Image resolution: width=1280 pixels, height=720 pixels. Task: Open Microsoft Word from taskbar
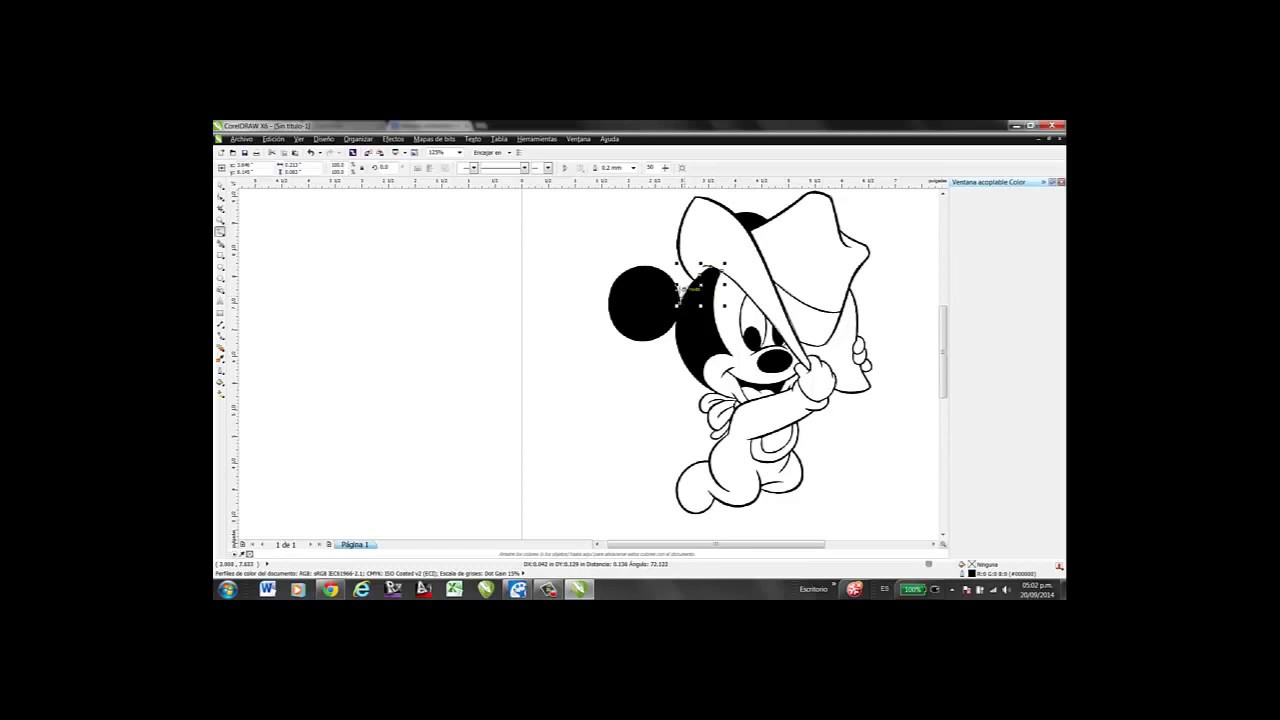267,589
